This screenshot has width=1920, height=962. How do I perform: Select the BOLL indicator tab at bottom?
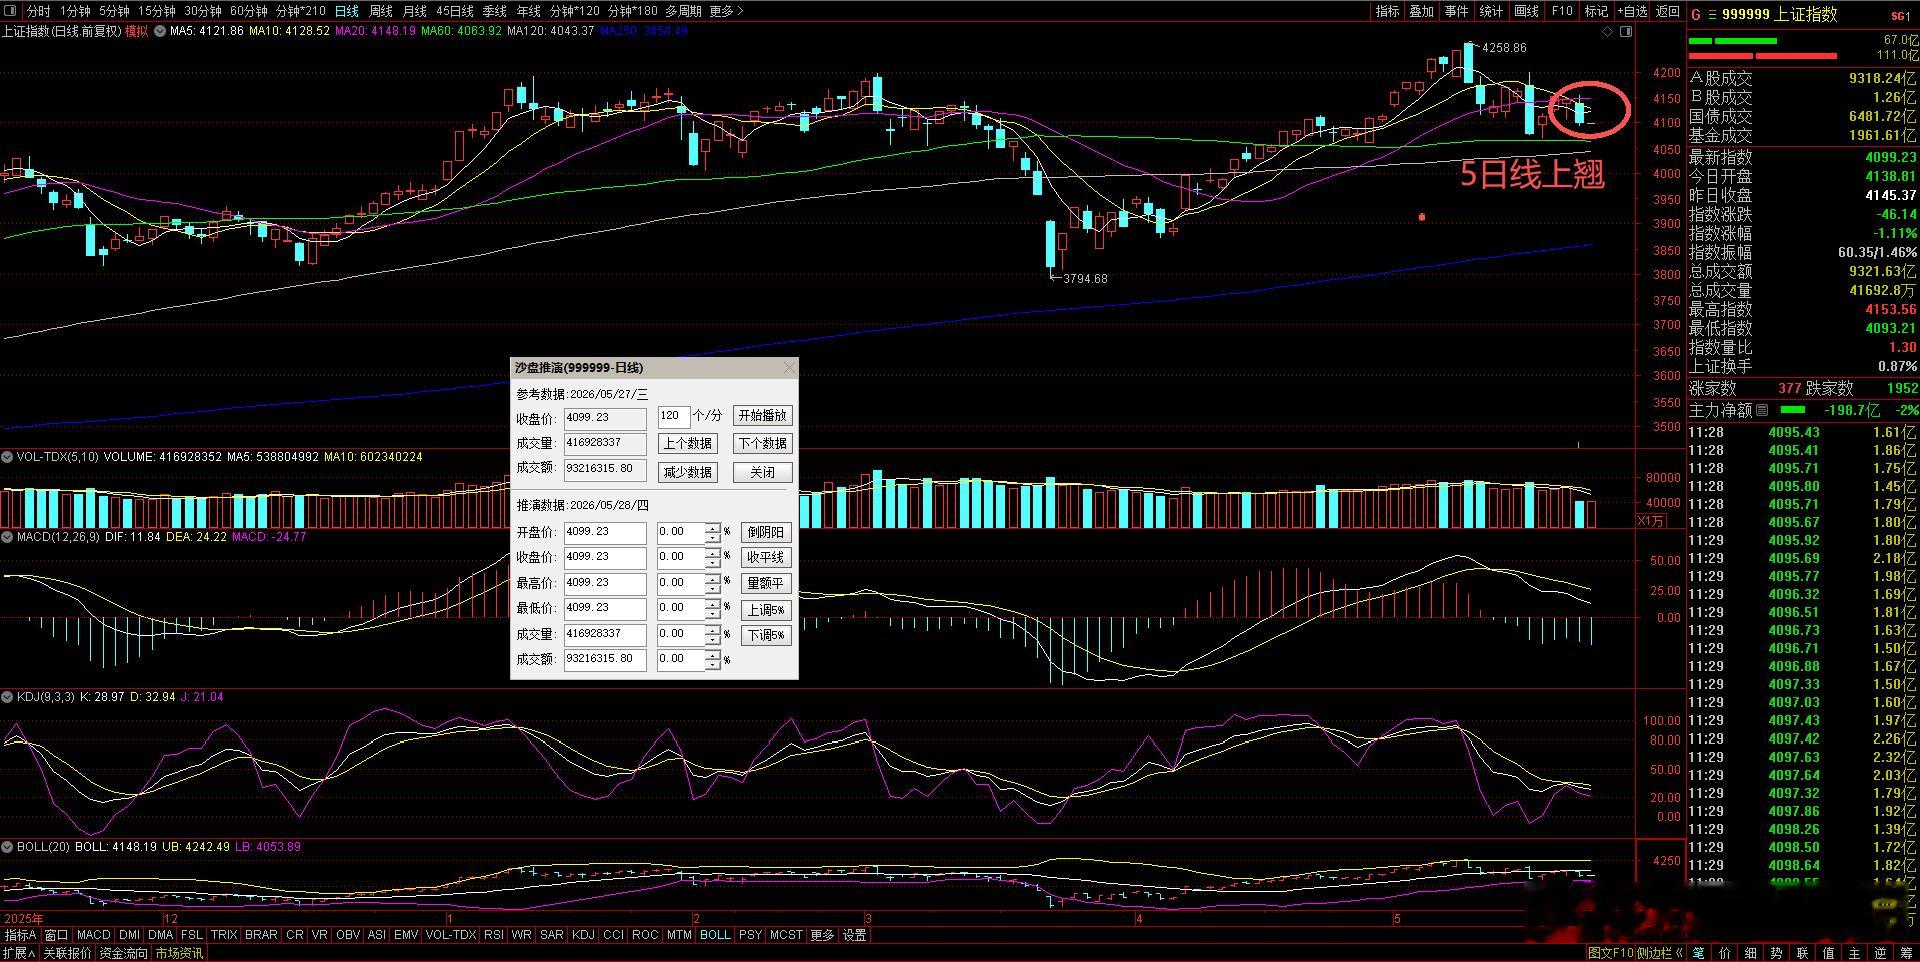[x=715, y=935]
